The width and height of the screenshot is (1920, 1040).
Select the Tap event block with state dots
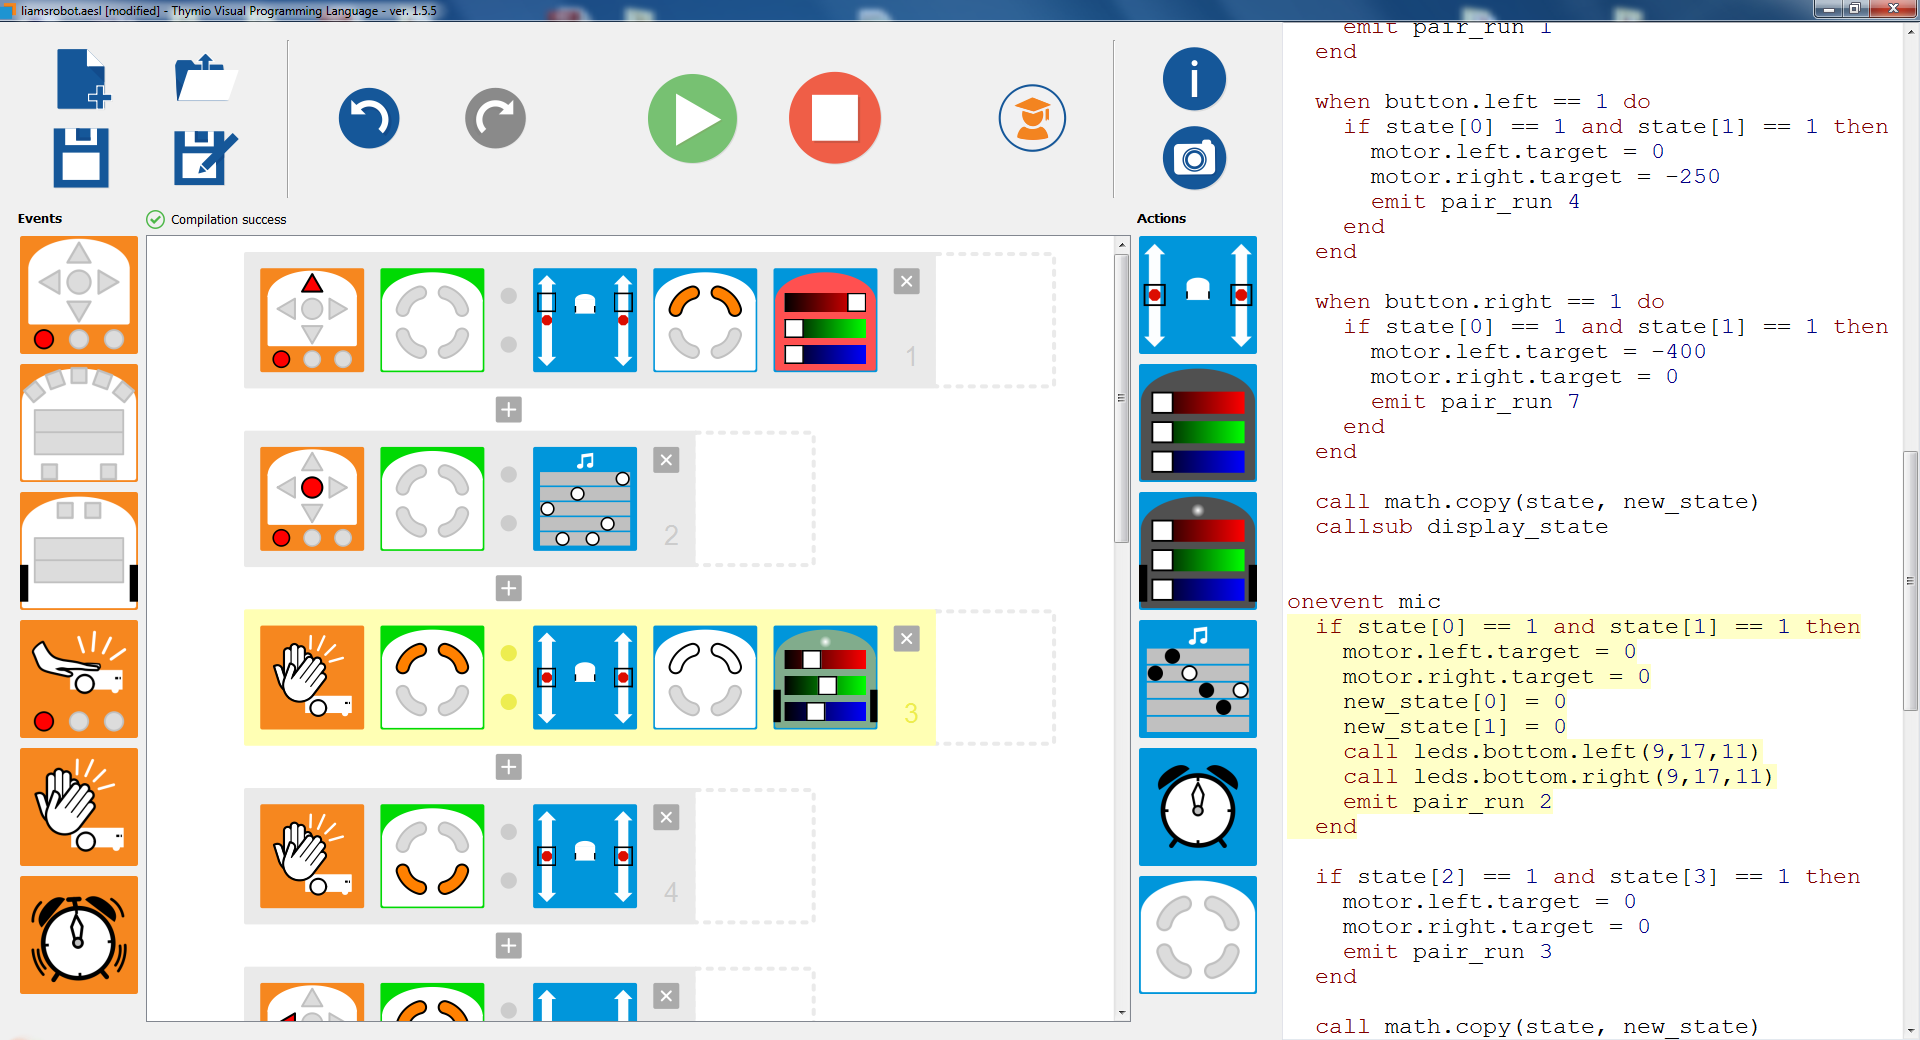click(79, 679)
